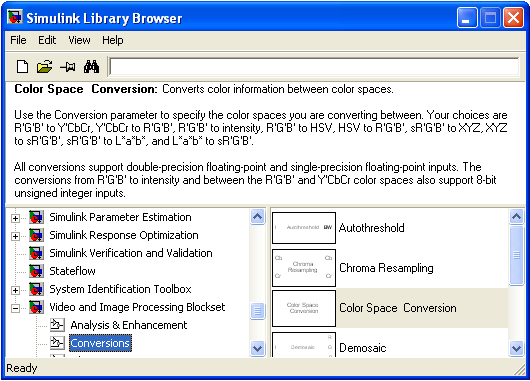Click the search text field in the toolbar
The height and width of the screenshot is (381, 530).
(314, 67)
